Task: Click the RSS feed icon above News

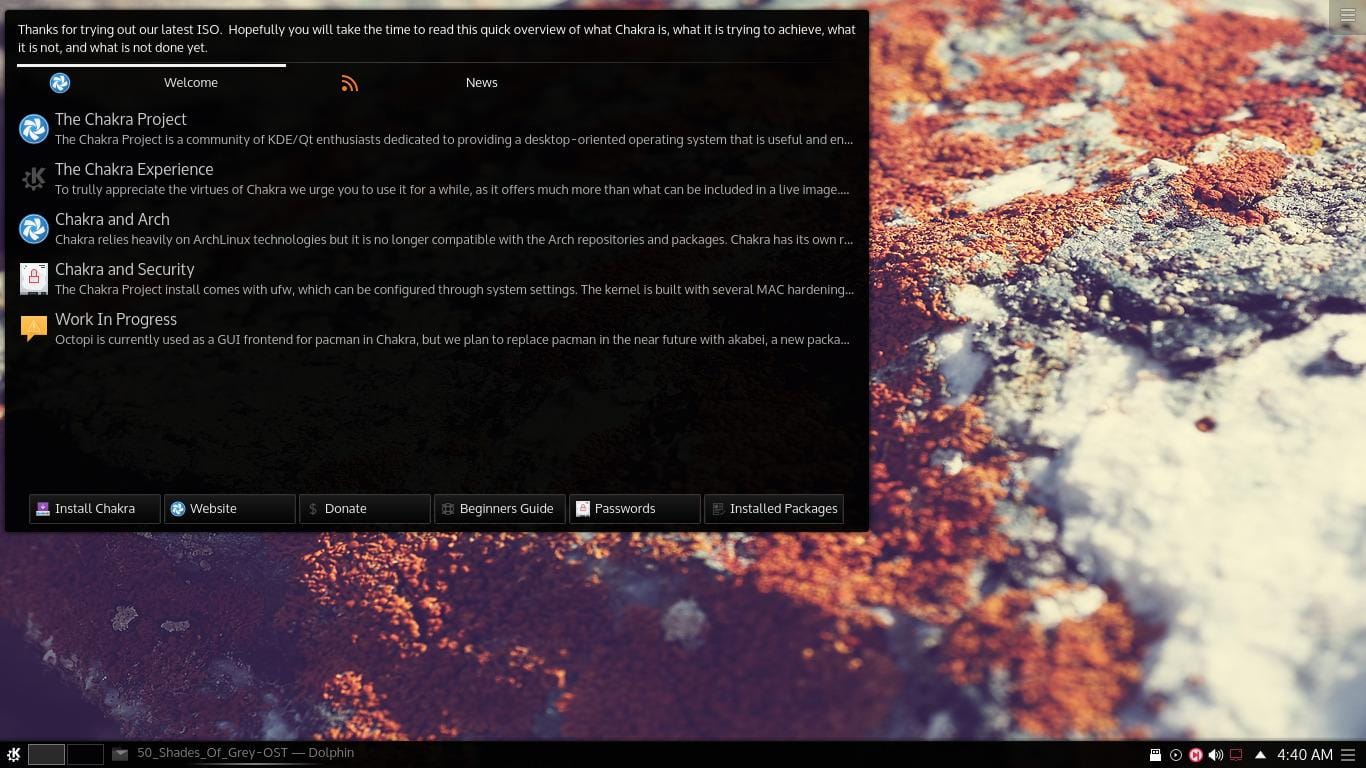Action: pyautogui.click(x=350, y=83)
